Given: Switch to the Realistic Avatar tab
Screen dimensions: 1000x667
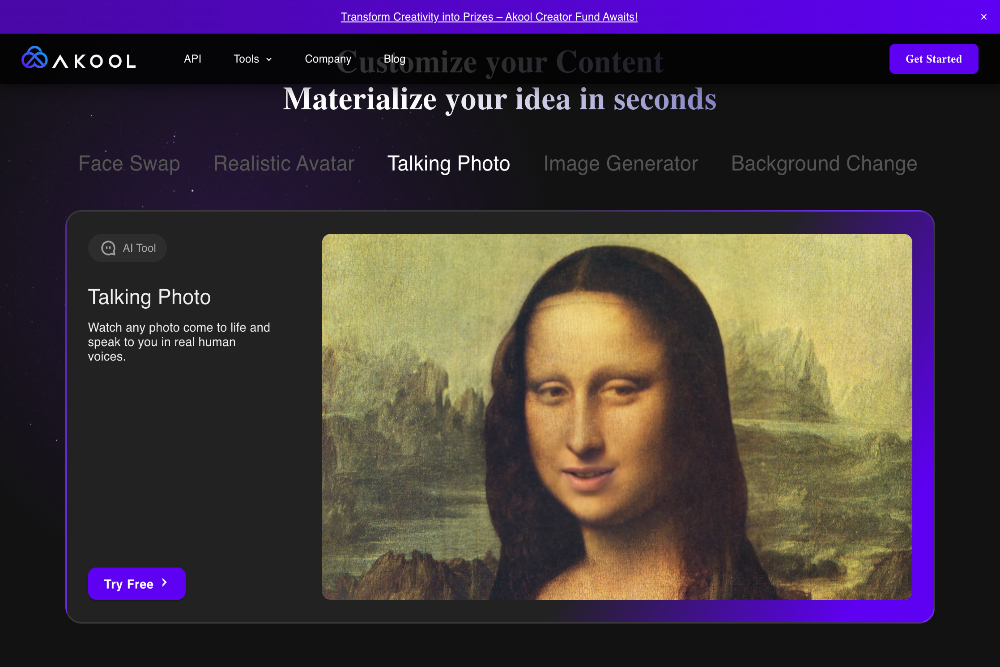Looking at the screenshot, I should point(284,163).
